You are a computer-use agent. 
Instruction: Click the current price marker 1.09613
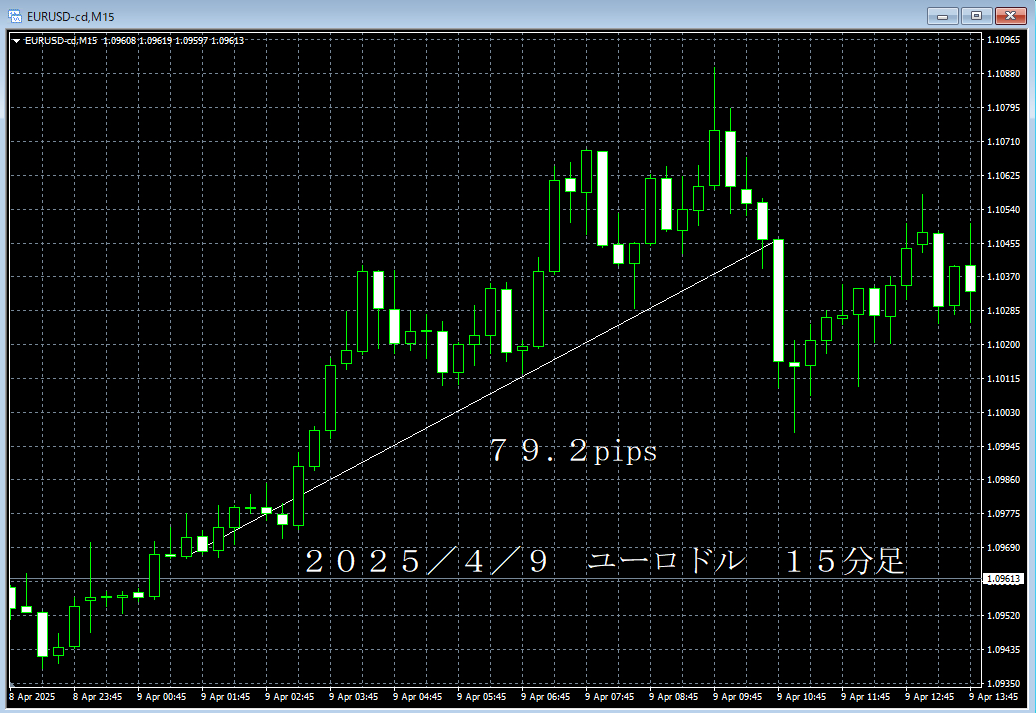[1003, 579]
